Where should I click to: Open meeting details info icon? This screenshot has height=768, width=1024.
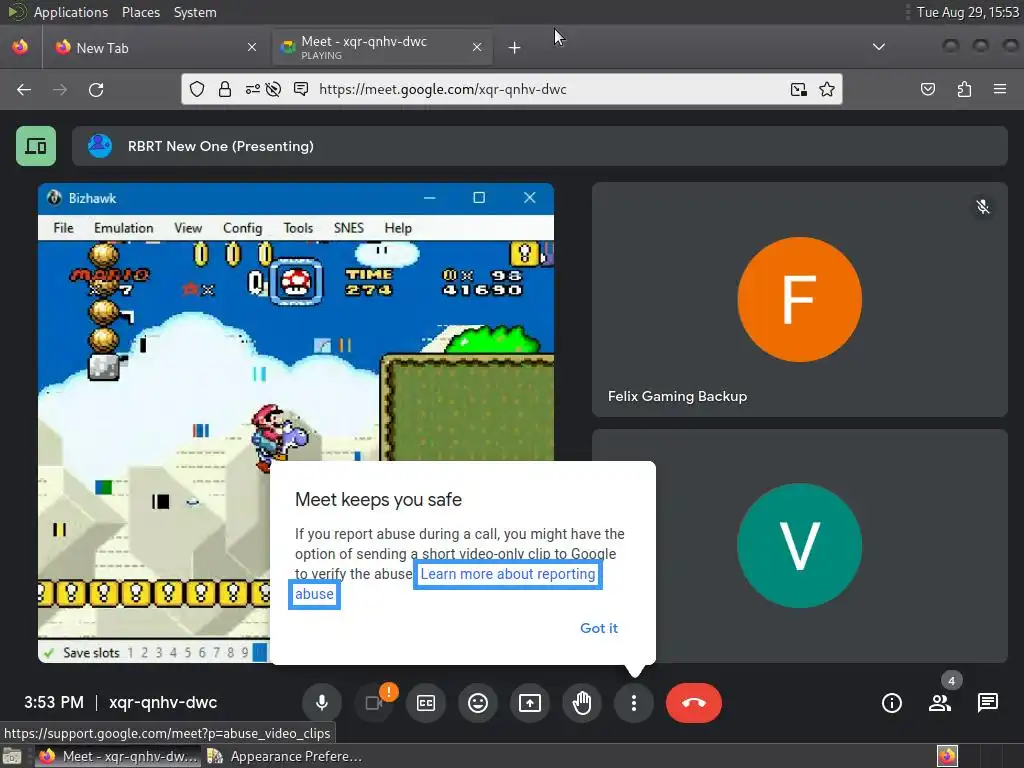pyautogui.click(x=891, y=703)
